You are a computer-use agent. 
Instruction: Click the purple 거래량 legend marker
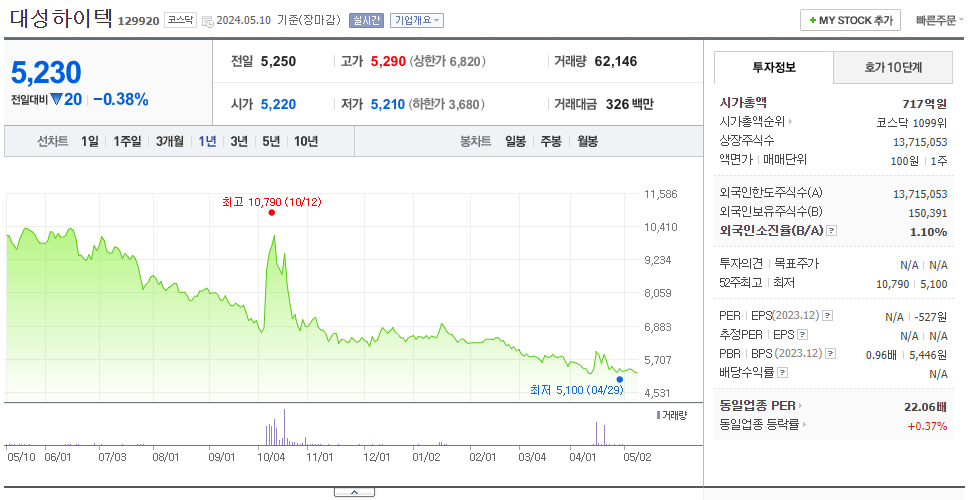click(x=658, y=415)
